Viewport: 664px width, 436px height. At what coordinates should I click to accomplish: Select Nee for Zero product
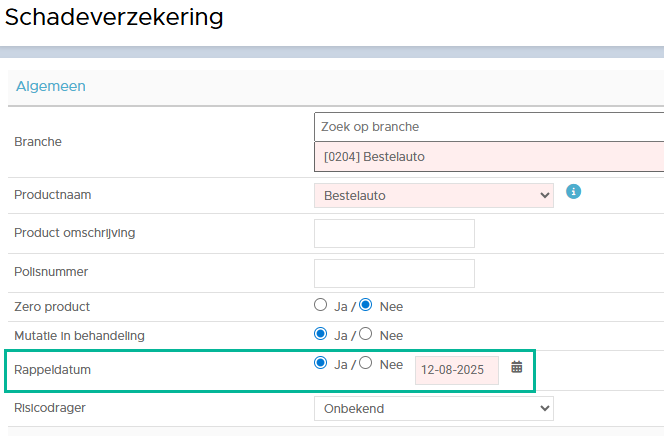click(366, 305)
